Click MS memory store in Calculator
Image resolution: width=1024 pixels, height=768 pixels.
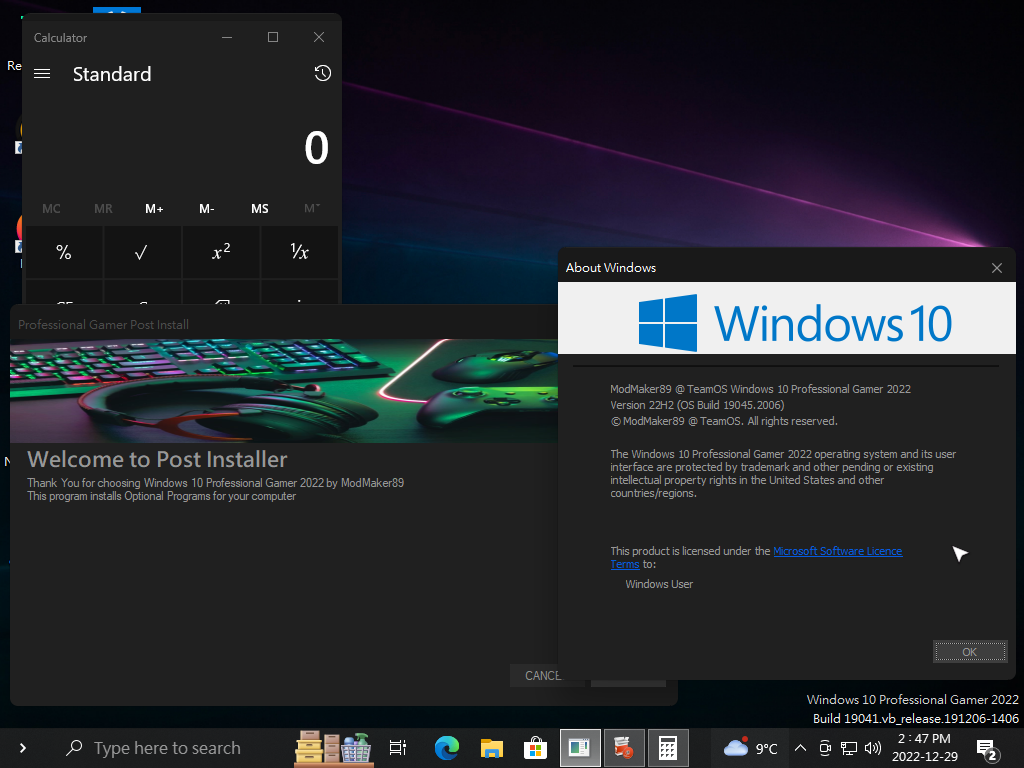(259, 209)
